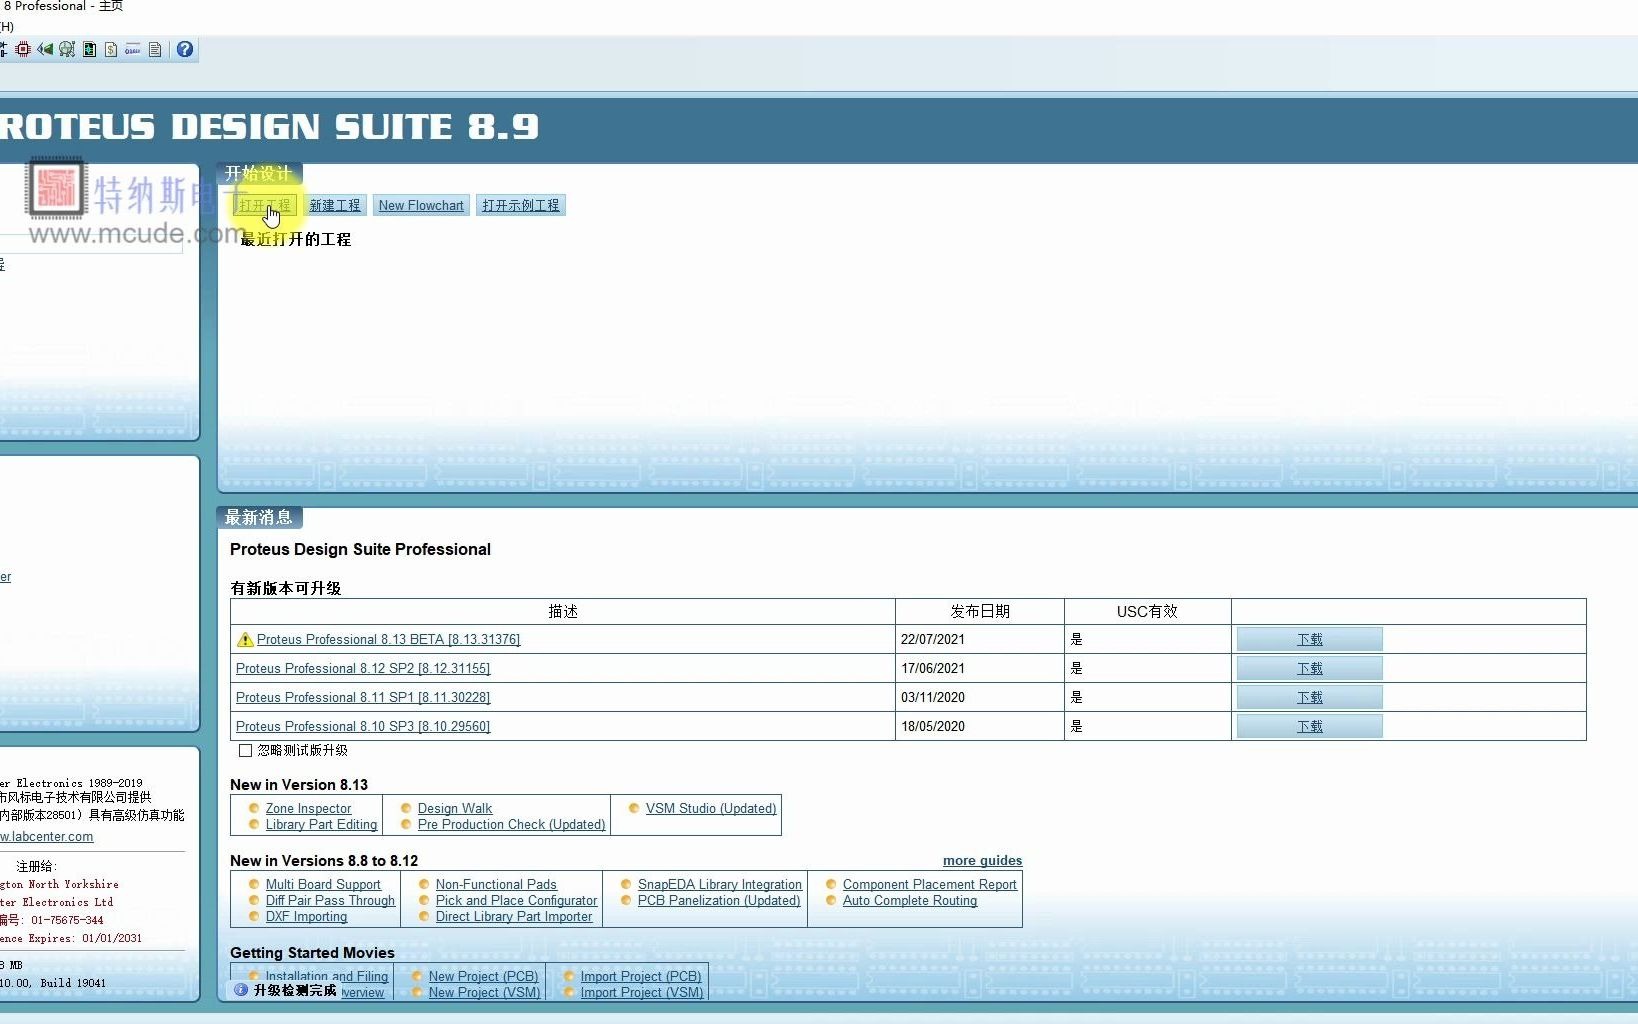Viewport: 1638px width, 1024px height.
Task: Open the Project Notes toolbar icon
Action: (x=155, y=49)
